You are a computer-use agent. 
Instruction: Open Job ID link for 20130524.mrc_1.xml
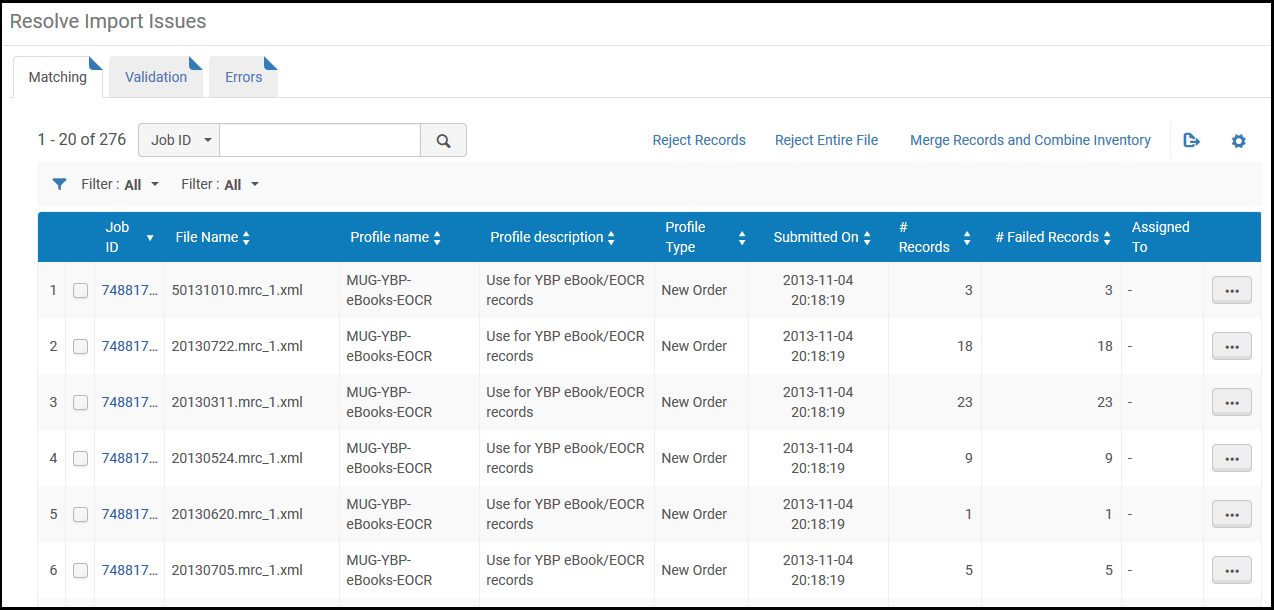pos(130,458)
